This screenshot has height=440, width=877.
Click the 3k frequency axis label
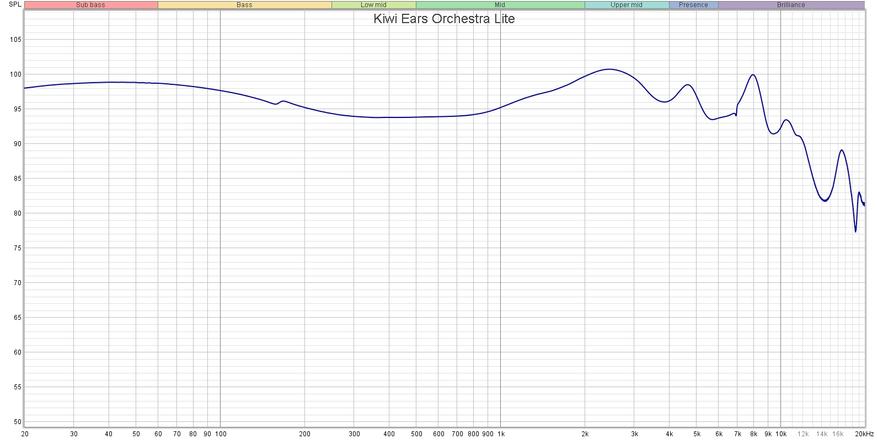point(634,434)
